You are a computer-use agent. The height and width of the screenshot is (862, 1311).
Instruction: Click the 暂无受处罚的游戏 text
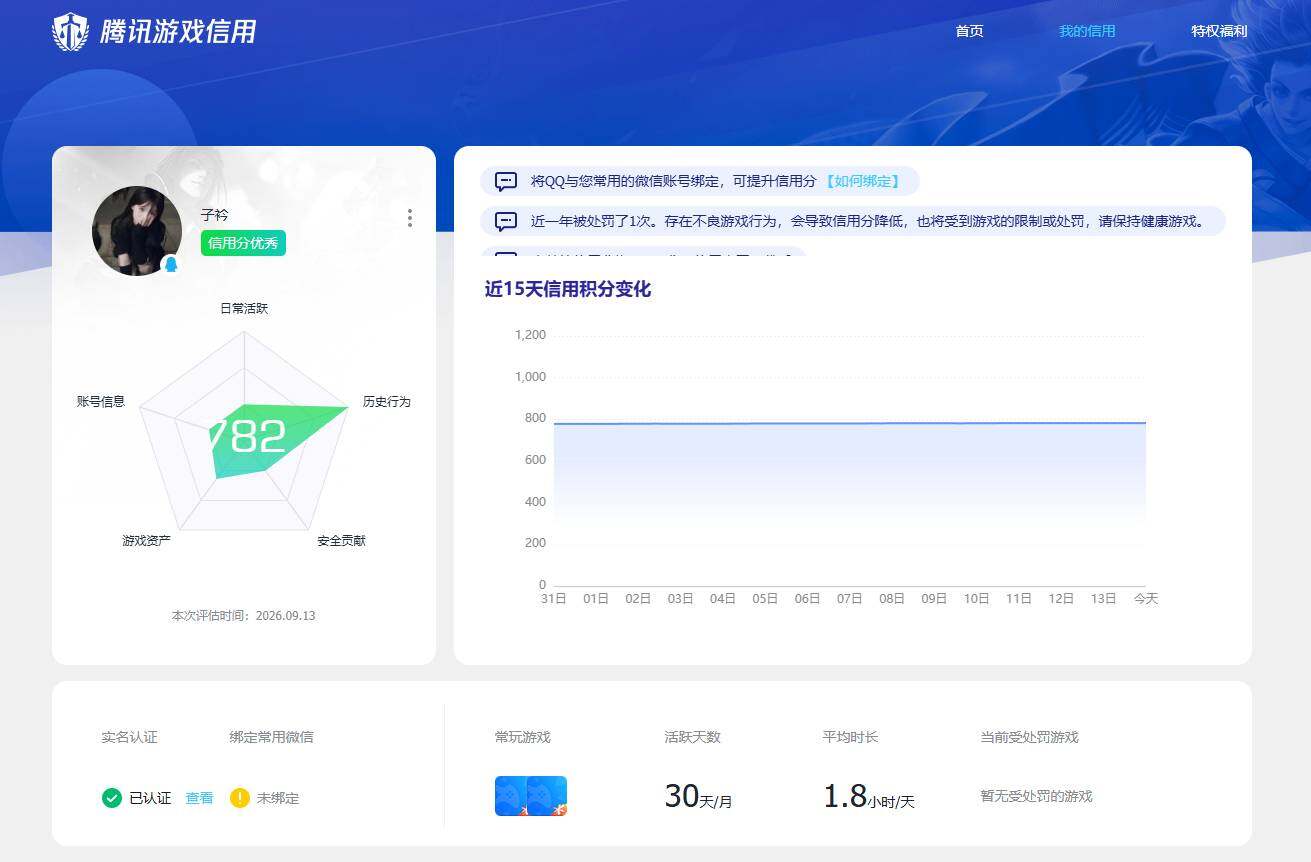coord(1036,796)
